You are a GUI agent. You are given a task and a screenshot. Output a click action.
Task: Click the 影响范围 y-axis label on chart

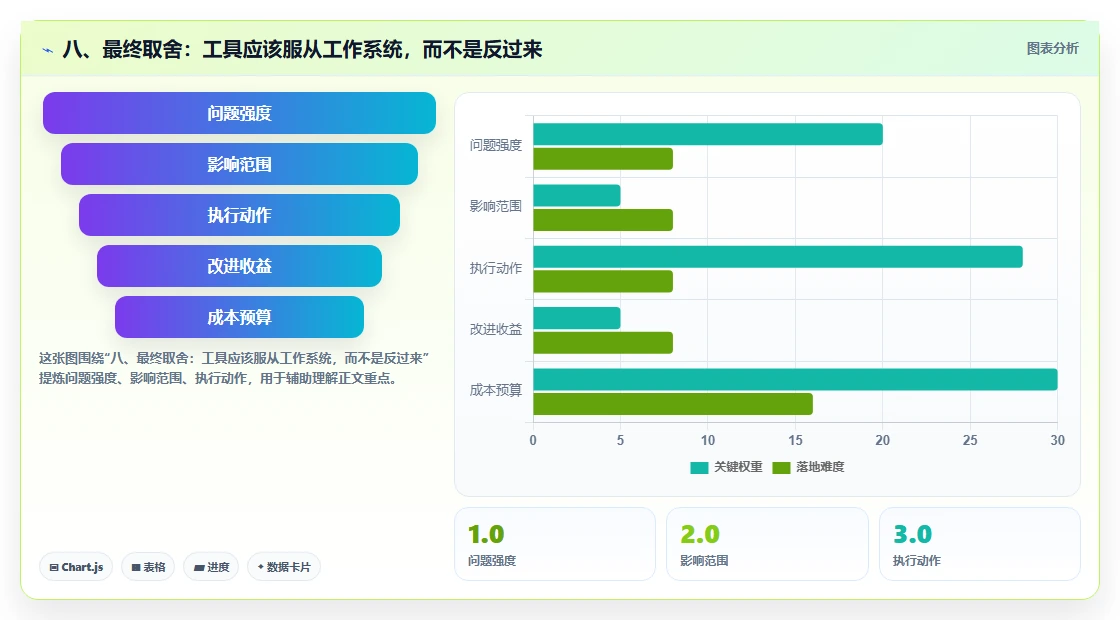click(496, 206)
